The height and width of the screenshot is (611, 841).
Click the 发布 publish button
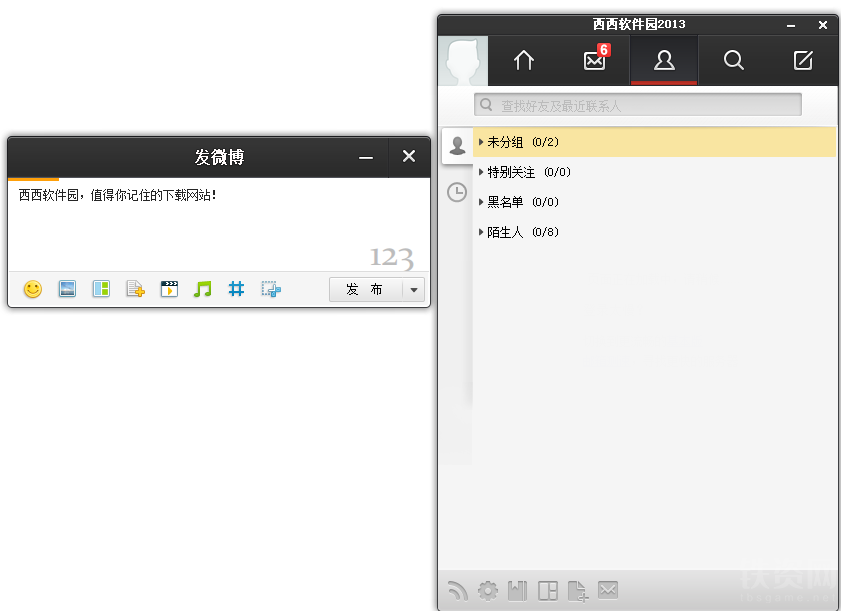coord(365,290)
